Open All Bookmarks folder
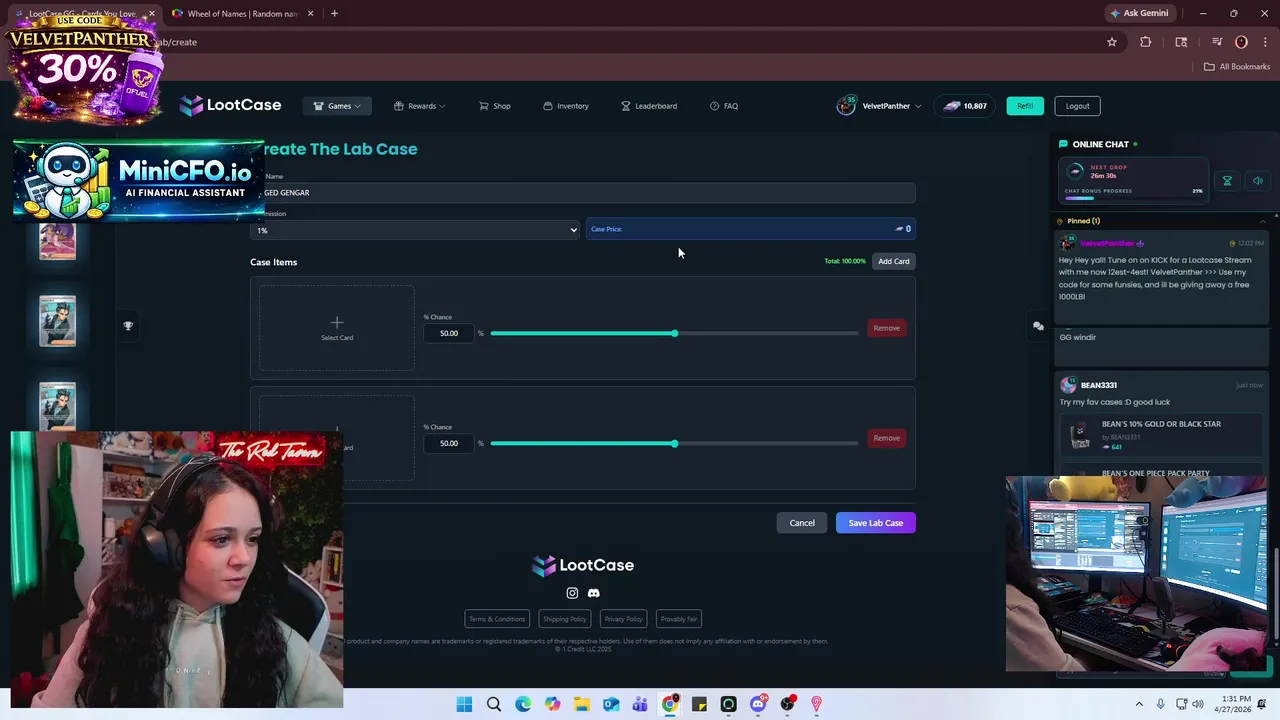This screenshot has height=720, width=1280. [1237, 67]
